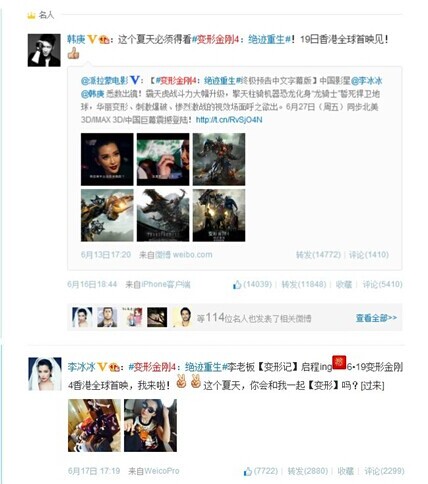Open 李冰冰's sunglasses selfie photo
The height and width of the screenshot is (484, 428).
click(x=150, y=426)
